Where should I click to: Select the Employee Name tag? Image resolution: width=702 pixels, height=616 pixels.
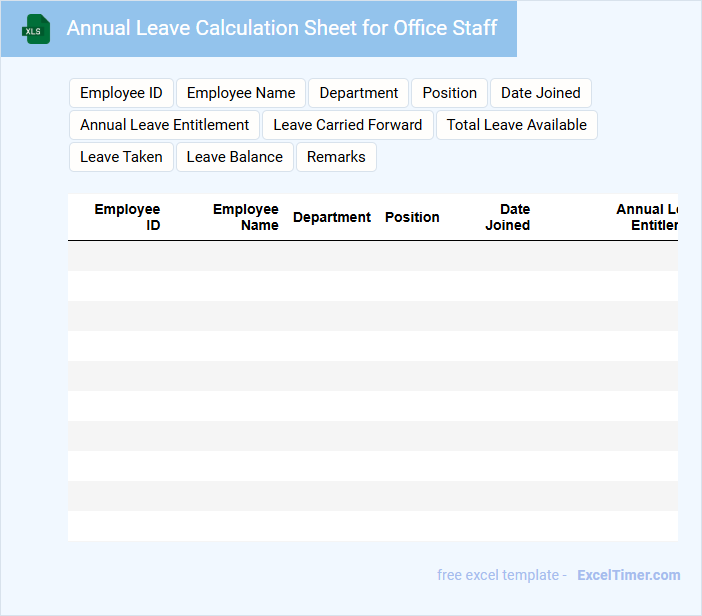click(x=241, y=93)
